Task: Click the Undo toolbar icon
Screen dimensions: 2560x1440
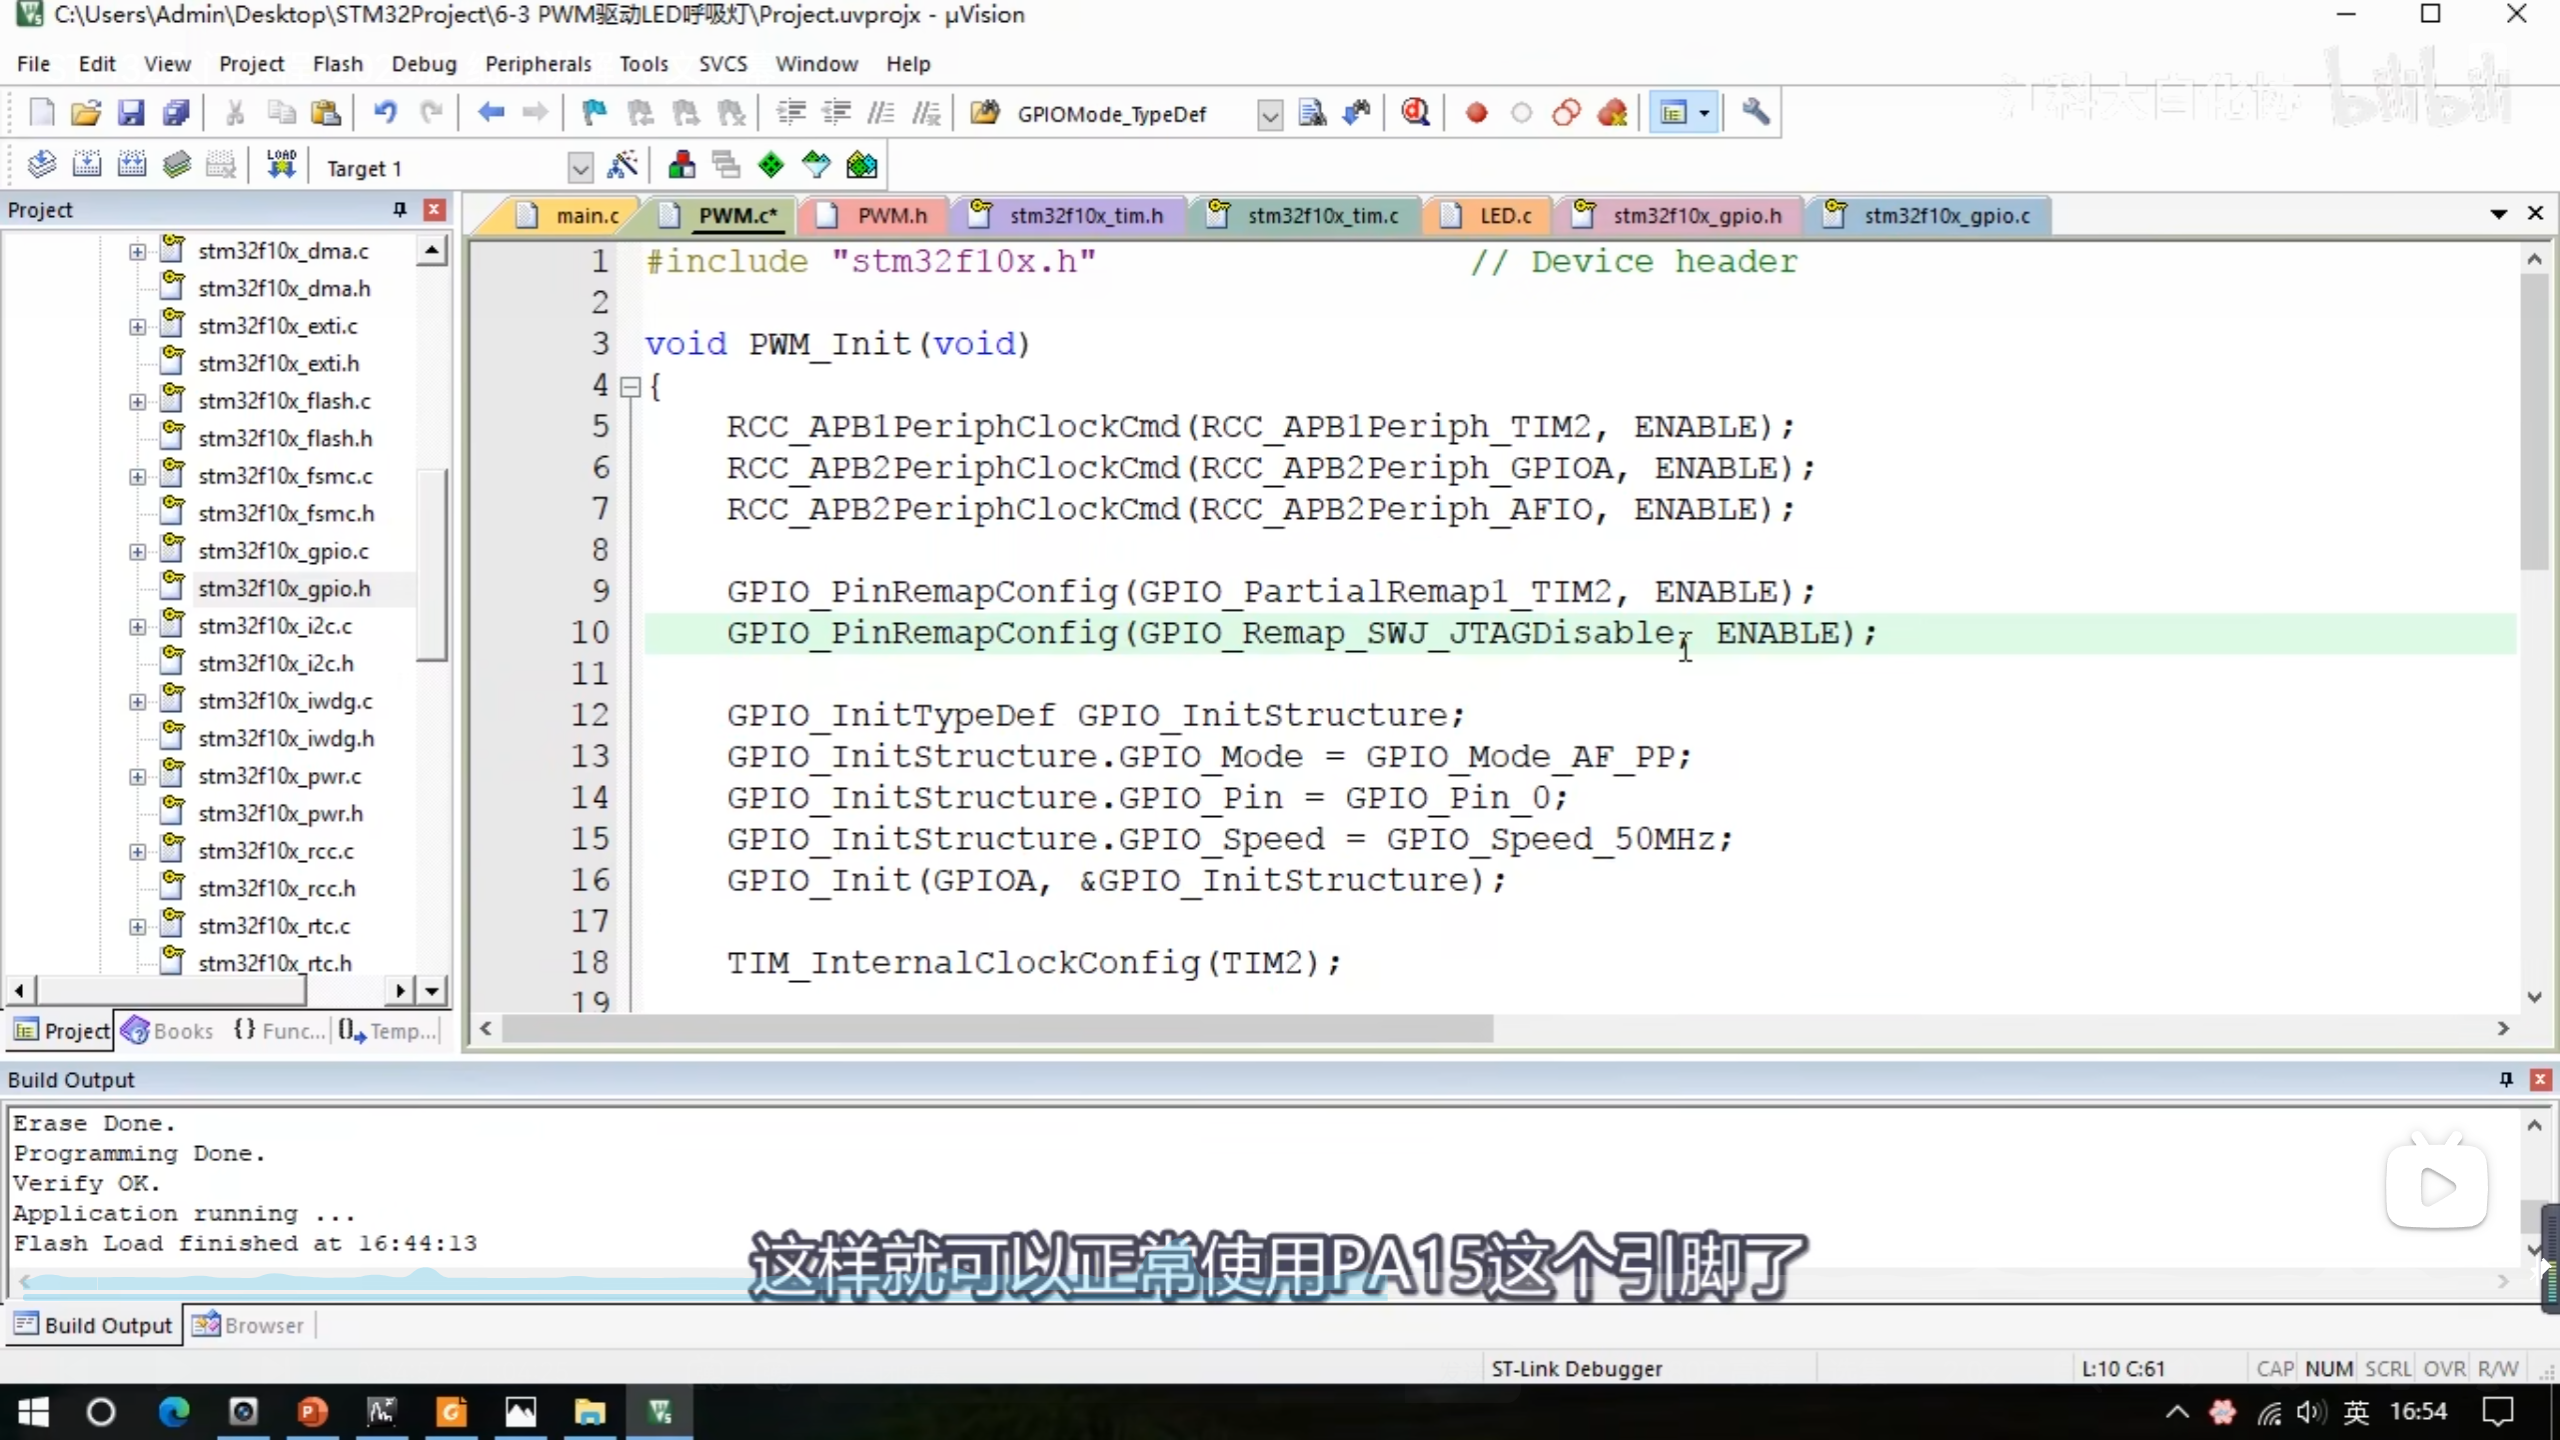Action: (385, 113)
